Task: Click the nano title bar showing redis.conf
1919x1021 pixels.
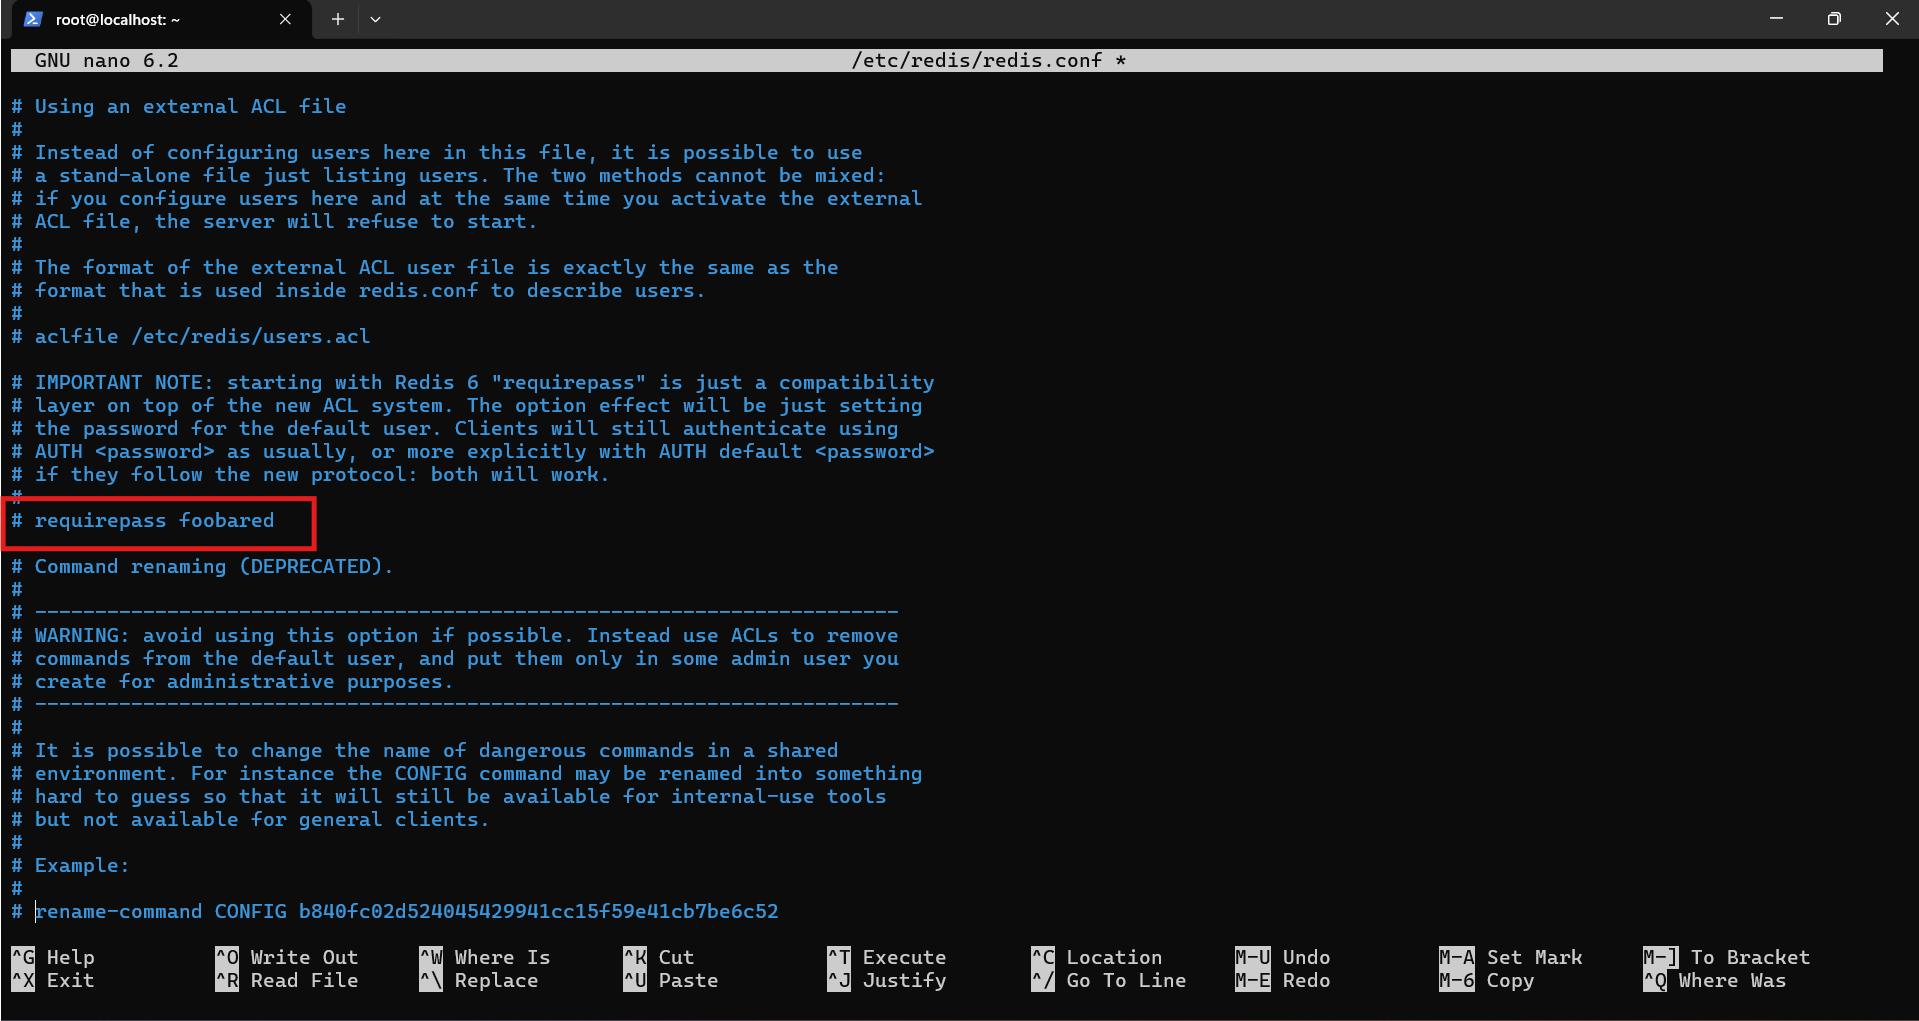Action: coord(985,60)
